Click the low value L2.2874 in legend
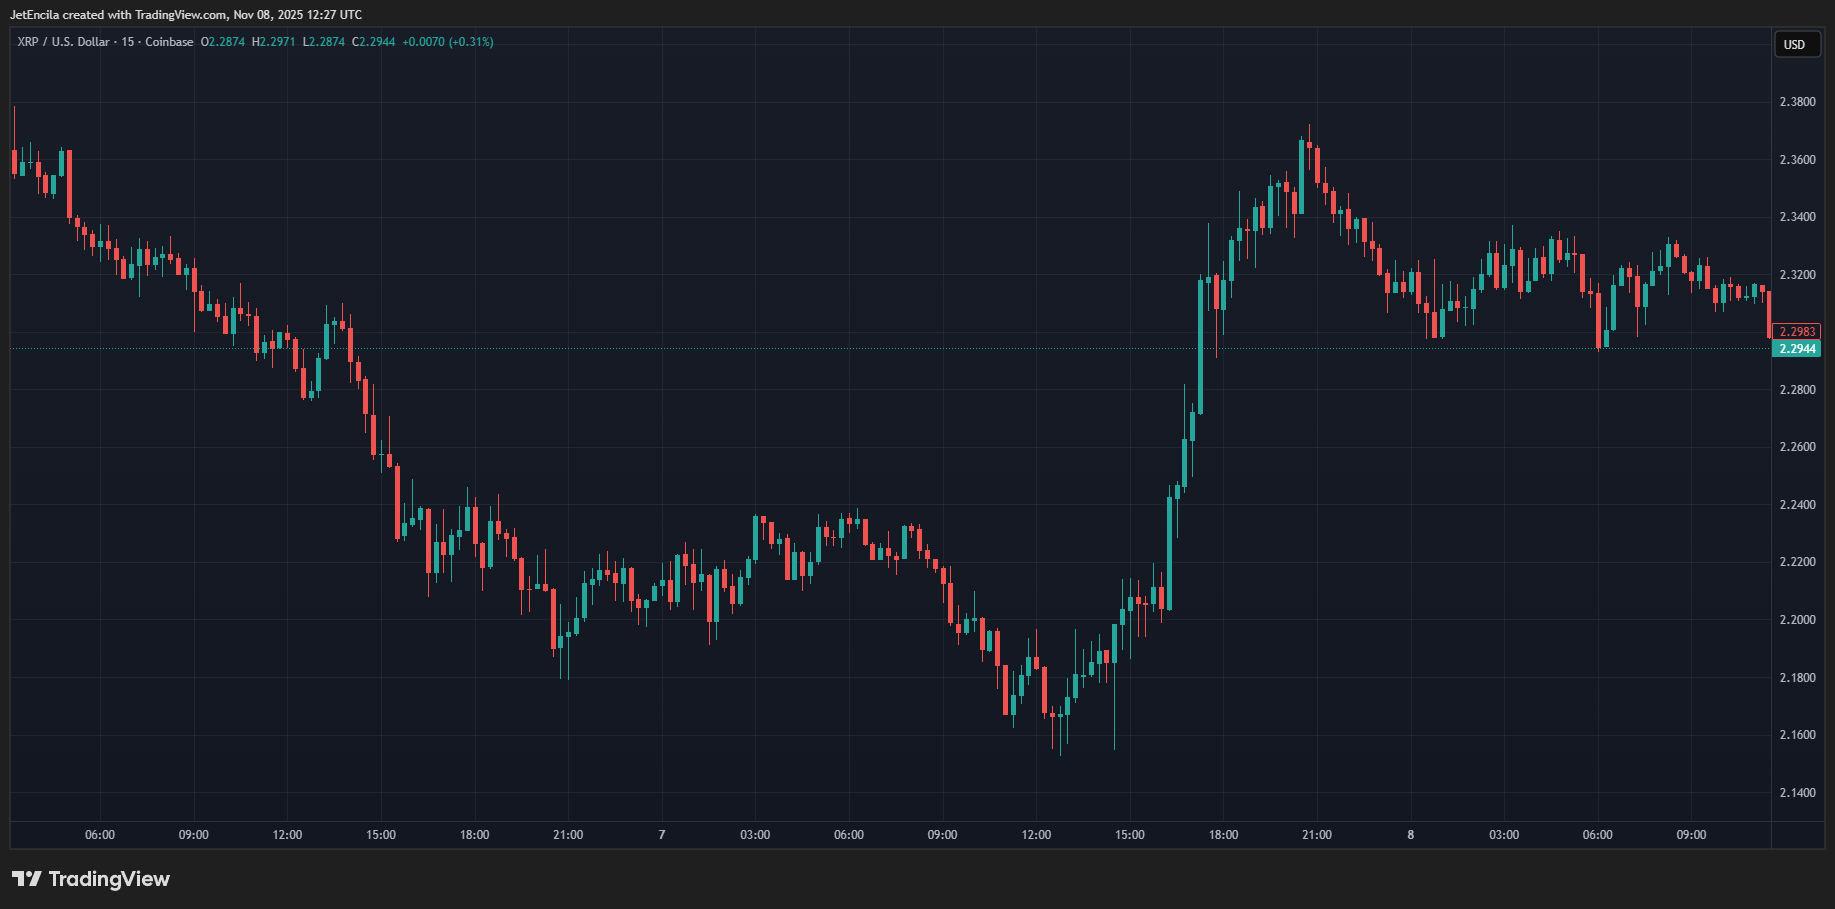The width and height of the screenshot is (1835, 909). coord(322,42)
